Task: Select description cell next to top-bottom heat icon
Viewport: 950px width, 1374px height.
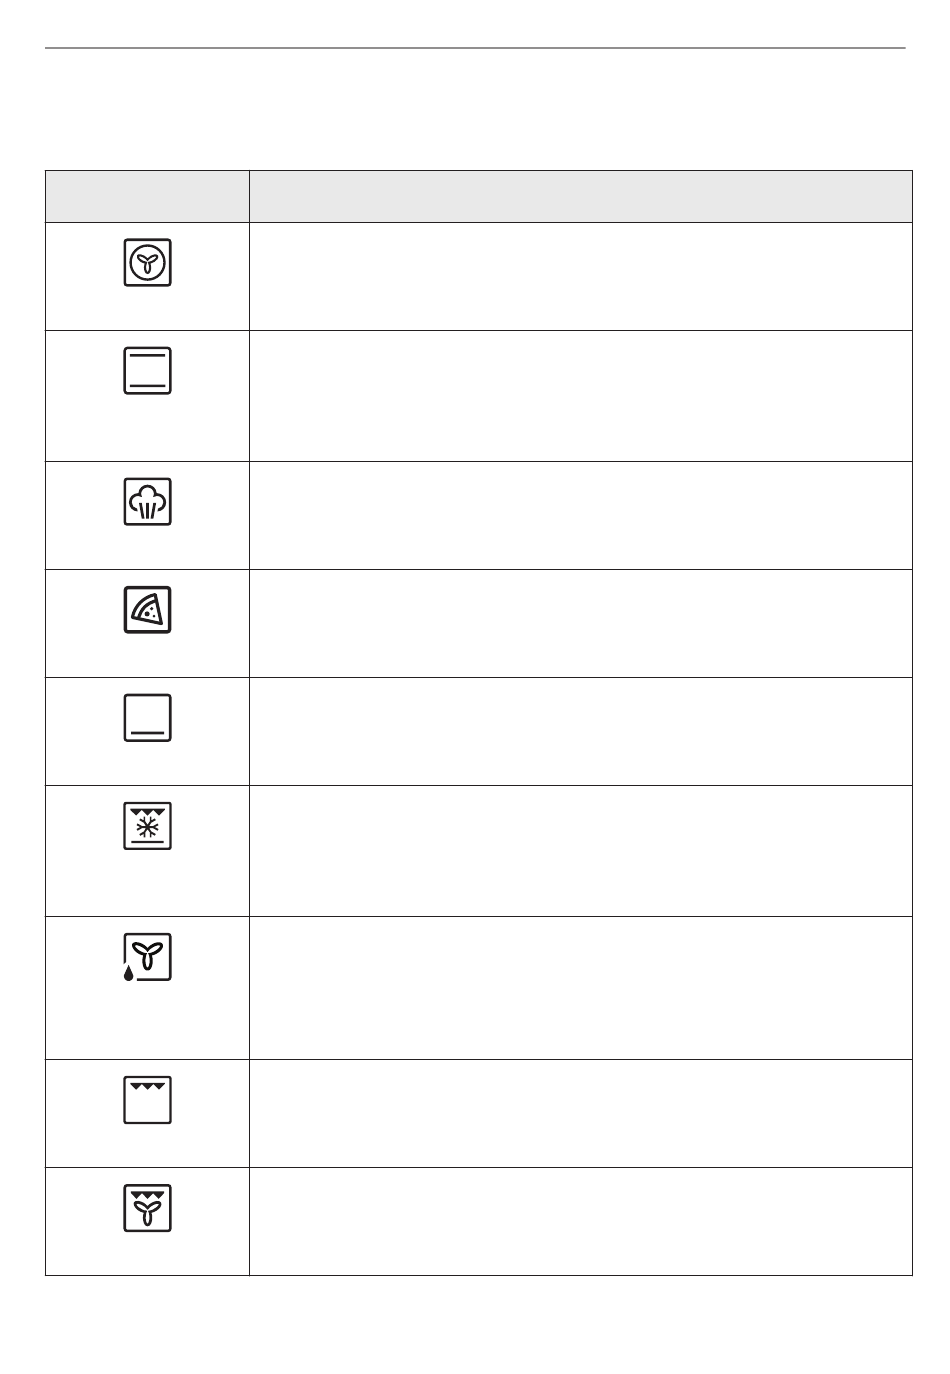Action: [x=580, y=396]
